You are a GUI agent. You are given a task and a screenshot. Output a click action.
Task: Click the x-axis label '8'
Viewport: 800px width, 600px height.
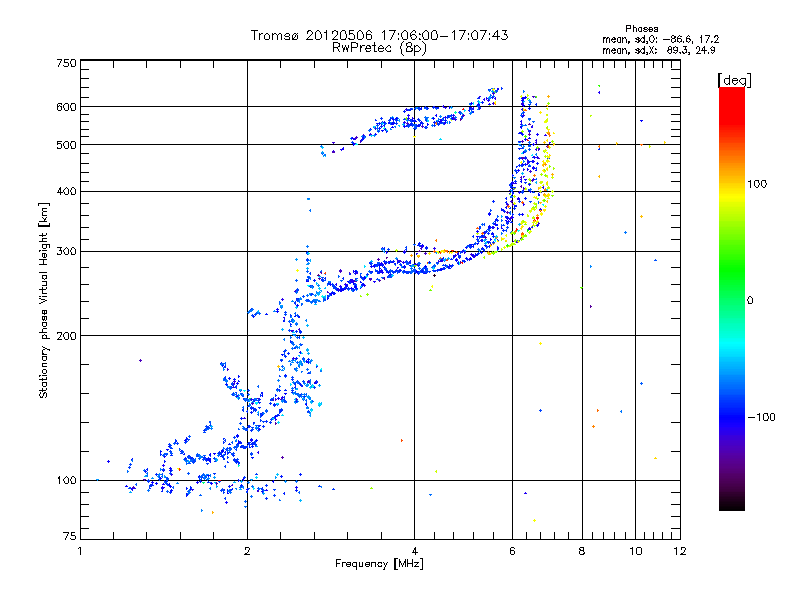[x=582, y=551]
